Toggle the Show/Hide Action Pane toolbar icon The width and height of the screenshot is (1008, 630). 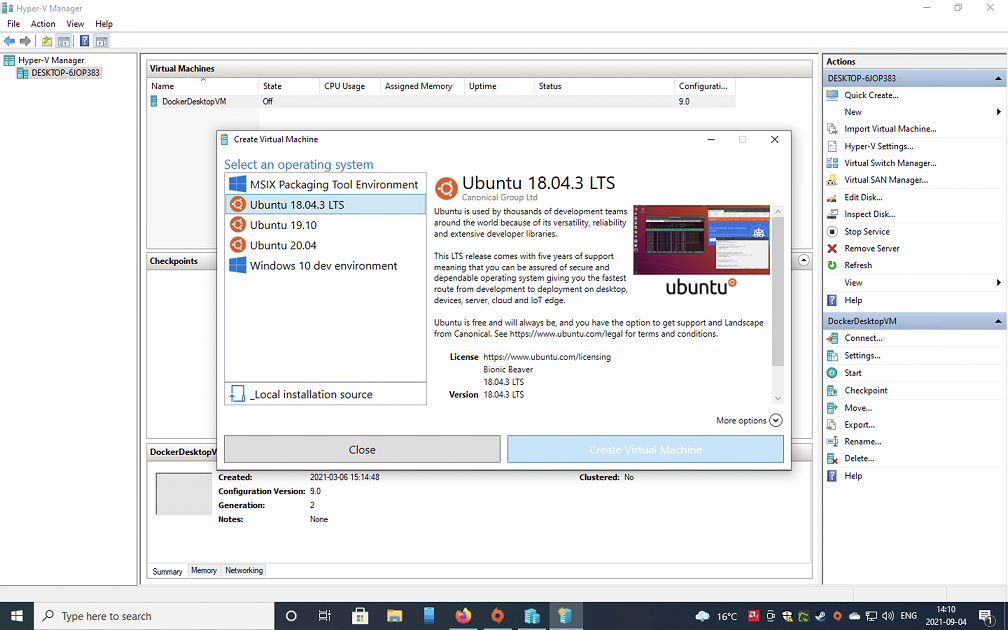101,41
